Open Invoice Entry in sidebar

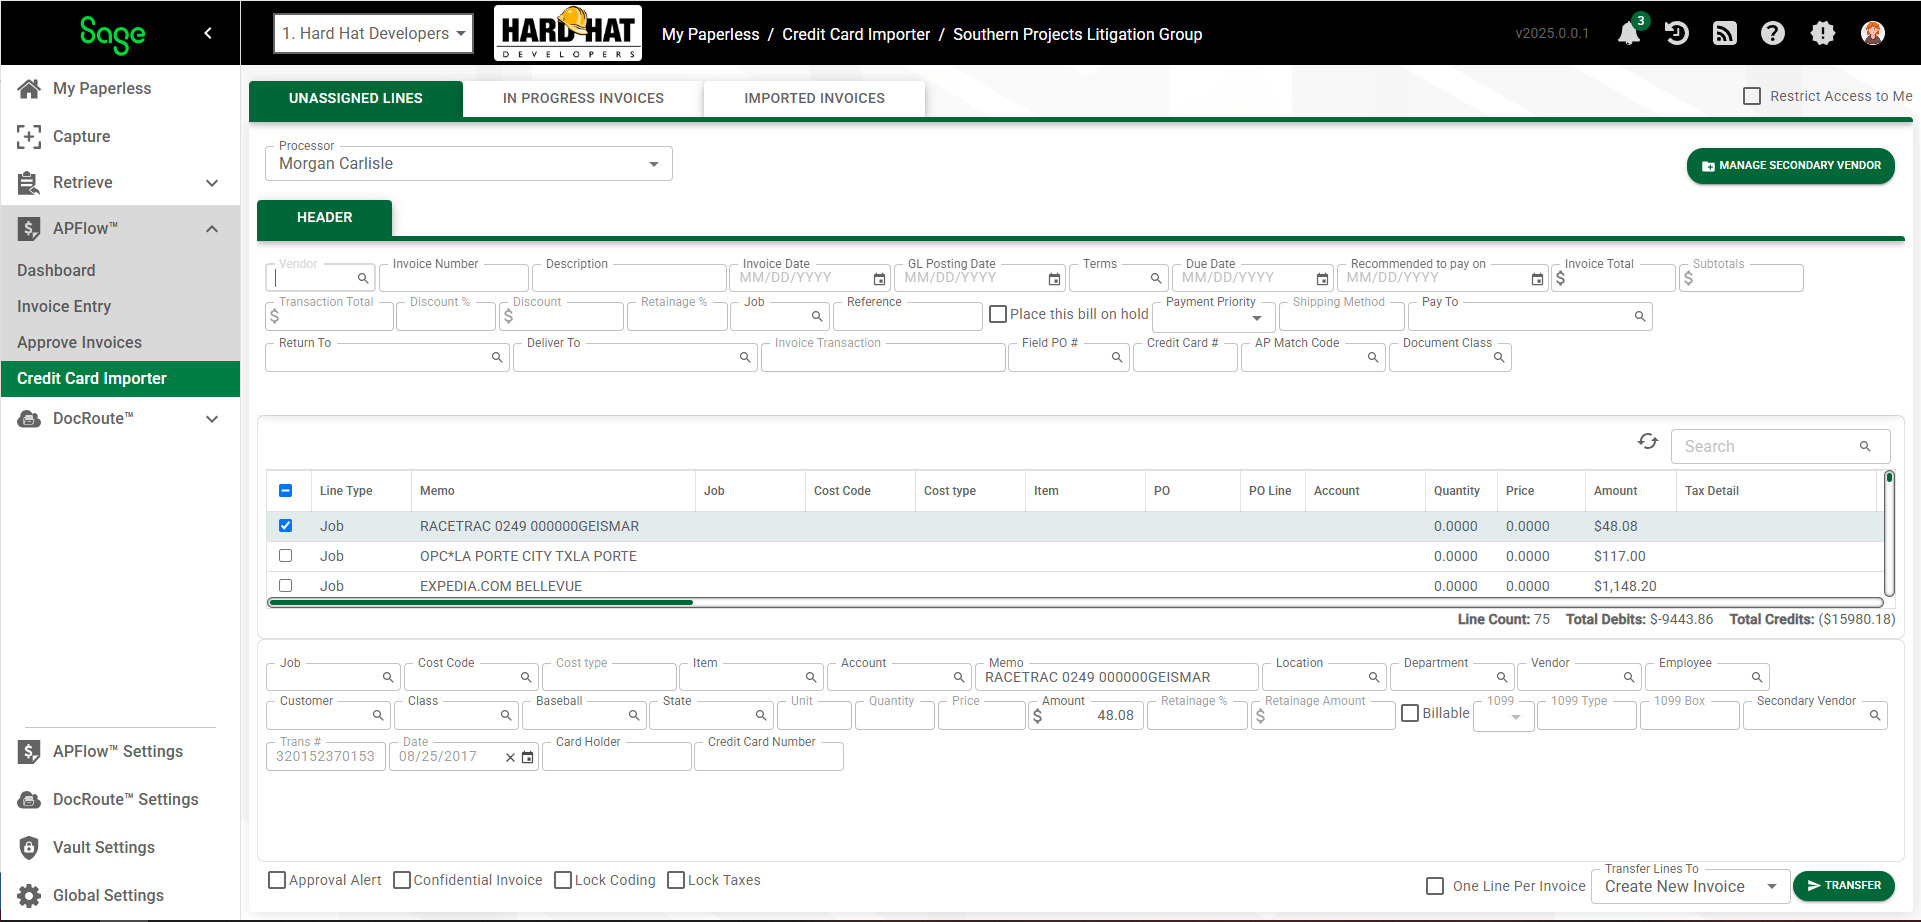click(x=64, y=306)
